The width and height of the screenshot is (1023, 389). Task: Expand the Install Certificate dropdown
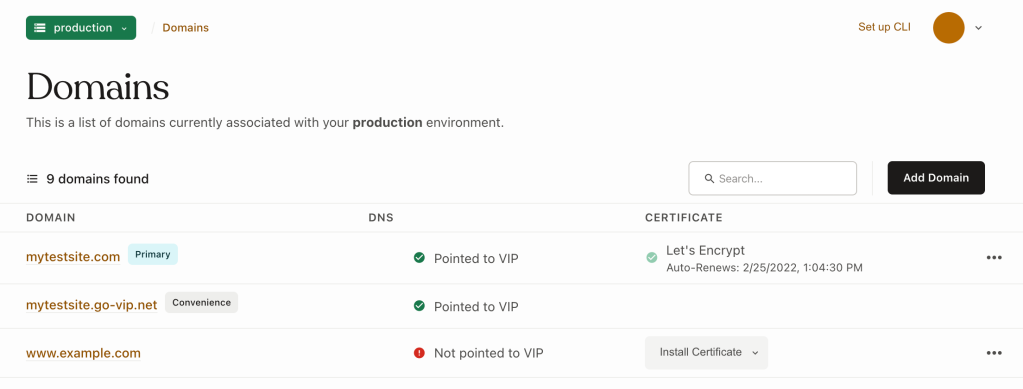[x=707, y=352]
